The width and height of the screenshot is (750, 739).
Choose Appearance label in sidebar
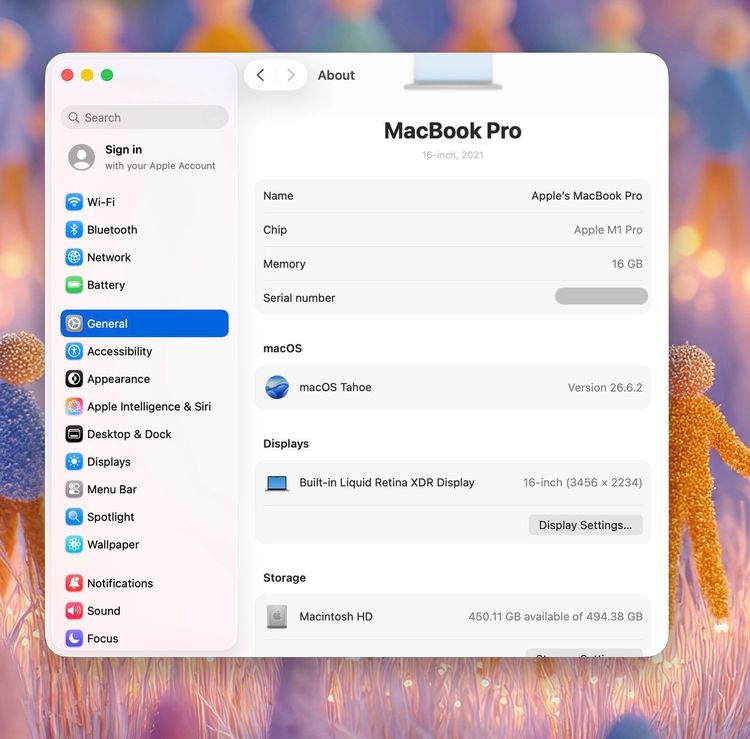[118, 379]
